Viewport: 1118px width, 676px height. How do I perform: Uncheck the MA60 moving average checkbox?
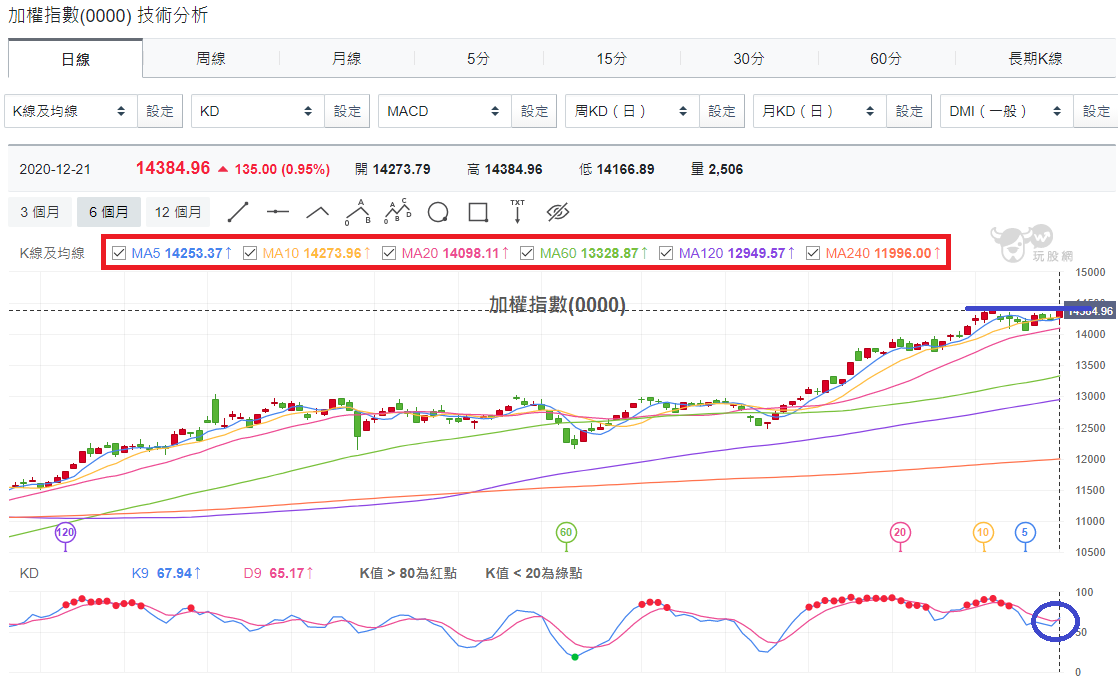[527, 253]
